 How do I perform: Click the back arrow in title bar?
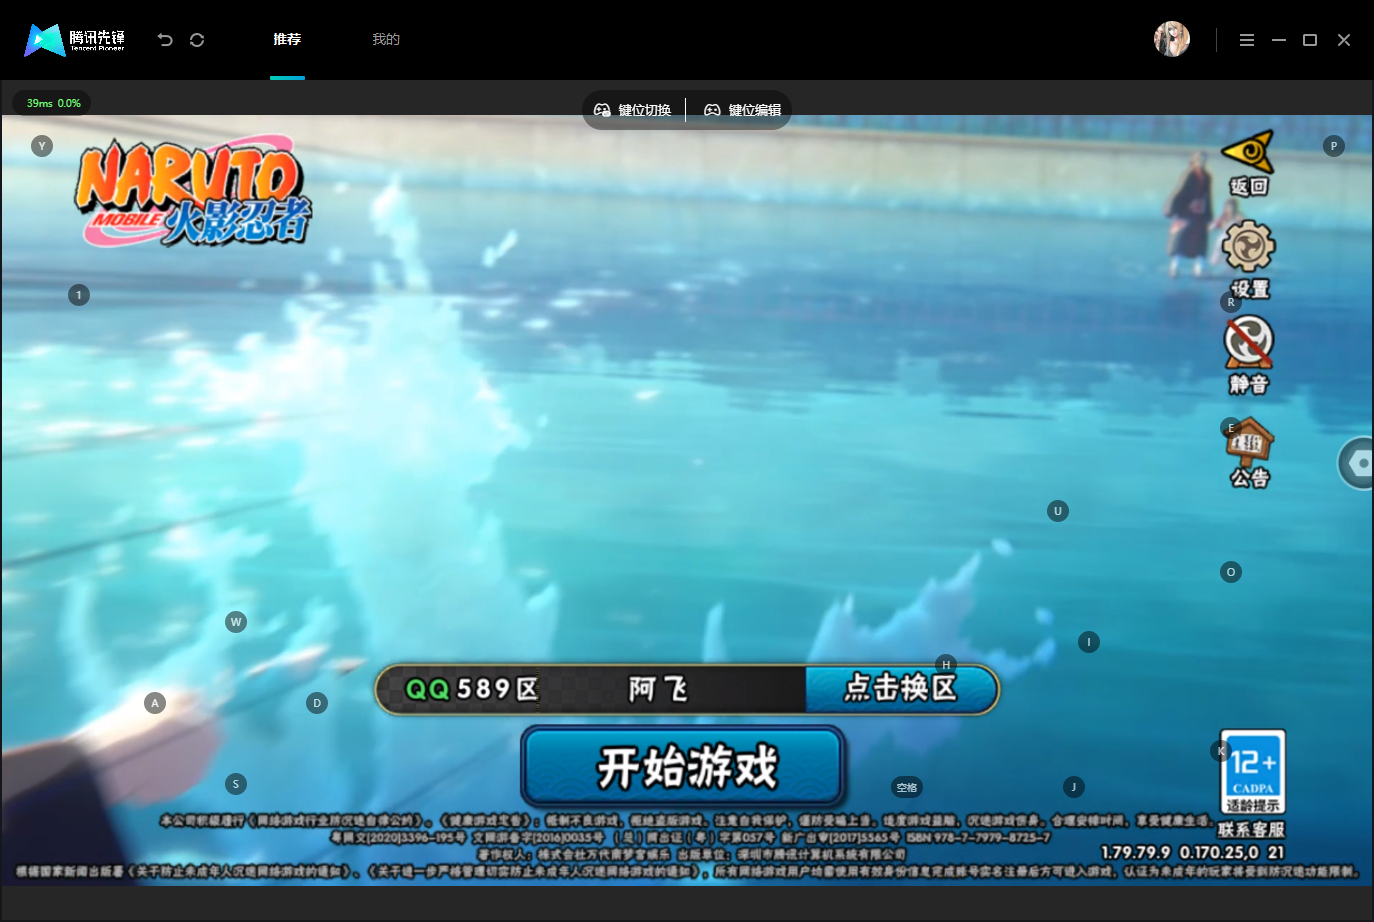tap(165, 39)
